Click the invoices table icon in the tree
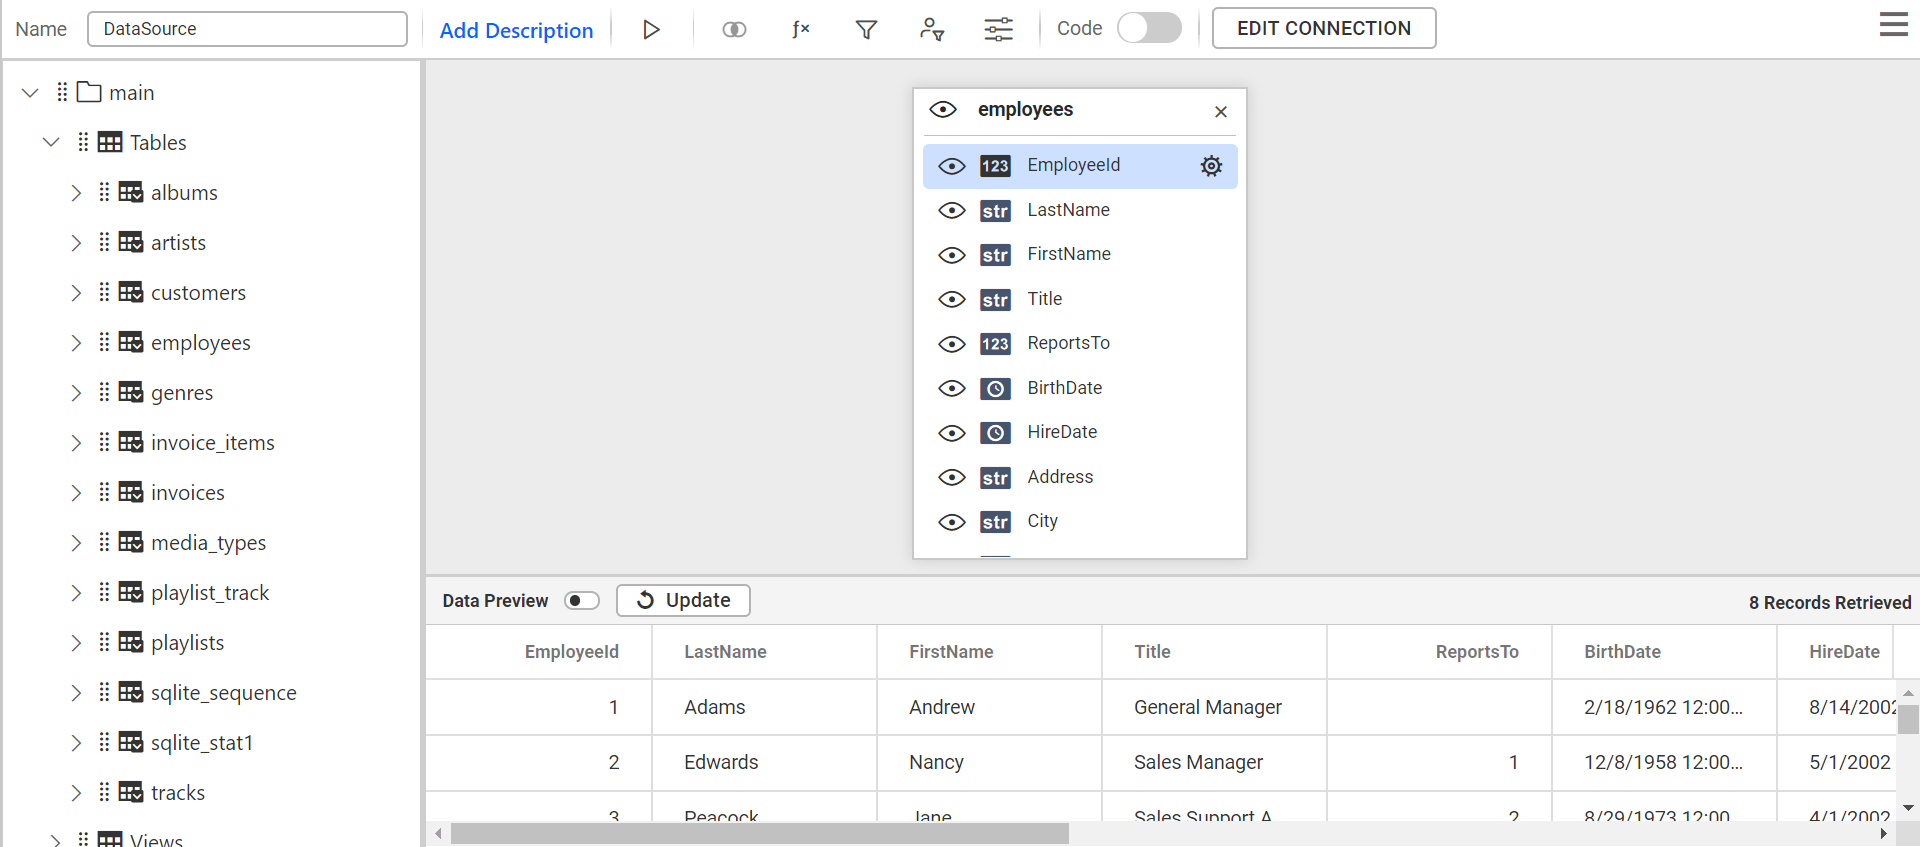Viewport: 1920px width, 847px height. pyautogui.click(x=131, y=492)
